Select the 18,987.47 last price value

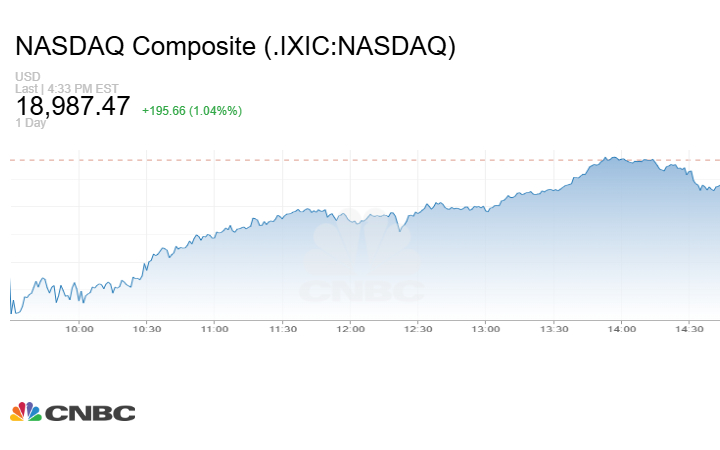[73, 106]
